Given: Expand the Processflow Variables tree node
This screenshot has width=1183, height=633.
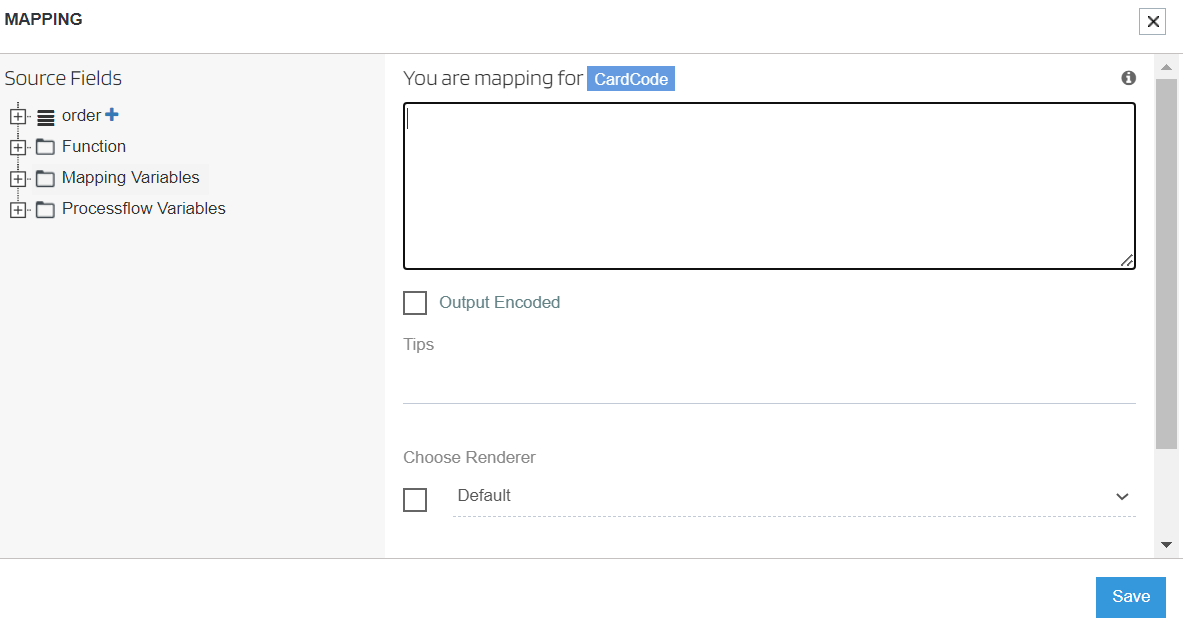Looking at the screenshot, I should click(x=17, y=210).
